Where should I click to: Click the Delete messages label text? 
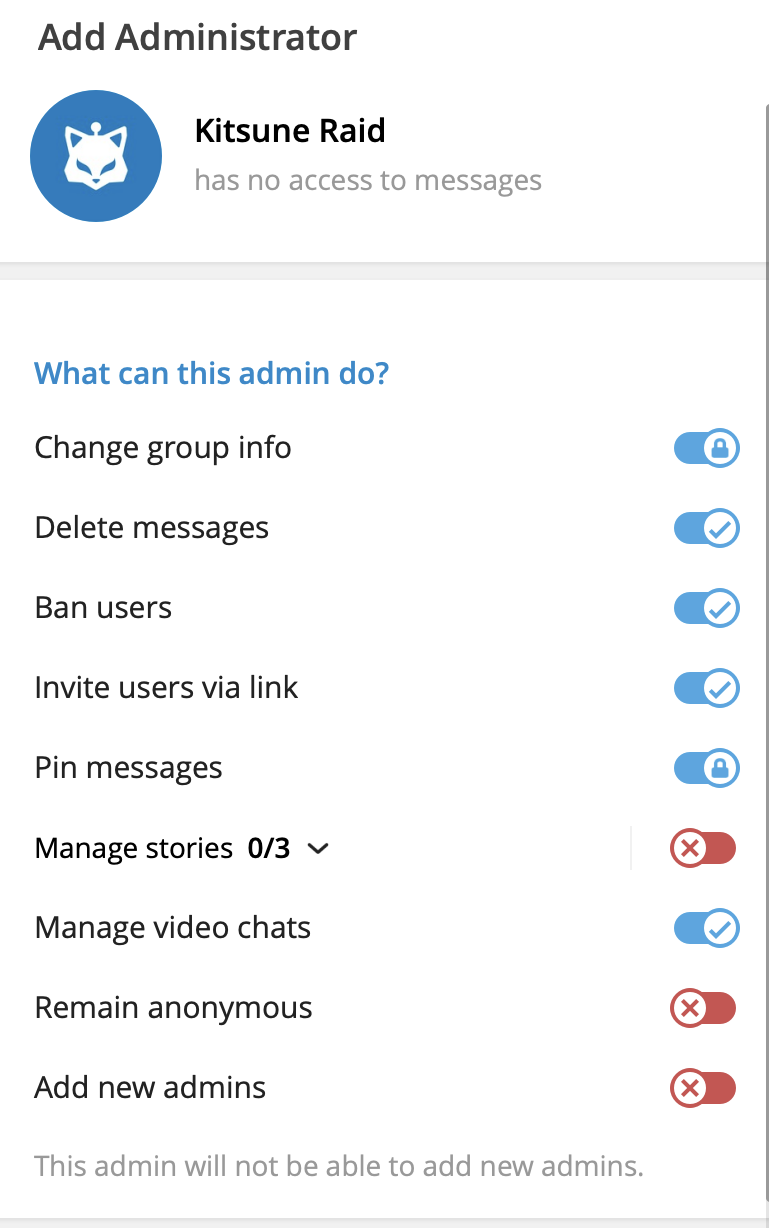pos(152,528)
